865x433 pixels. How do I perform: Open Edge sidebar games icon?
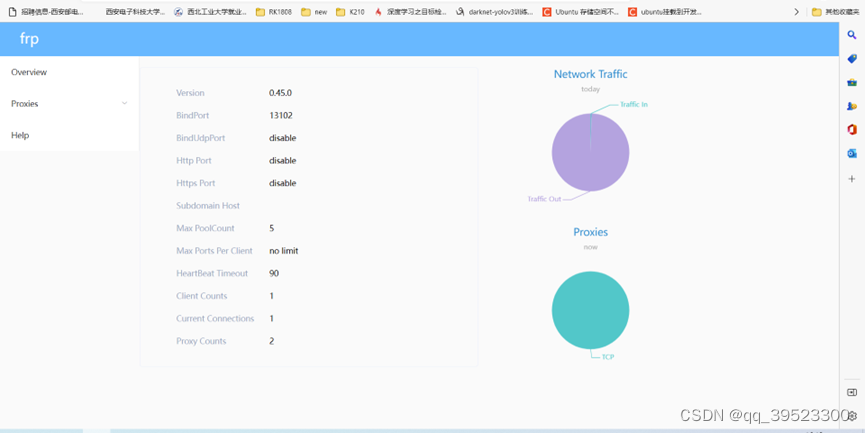click(x=852, y=106)
